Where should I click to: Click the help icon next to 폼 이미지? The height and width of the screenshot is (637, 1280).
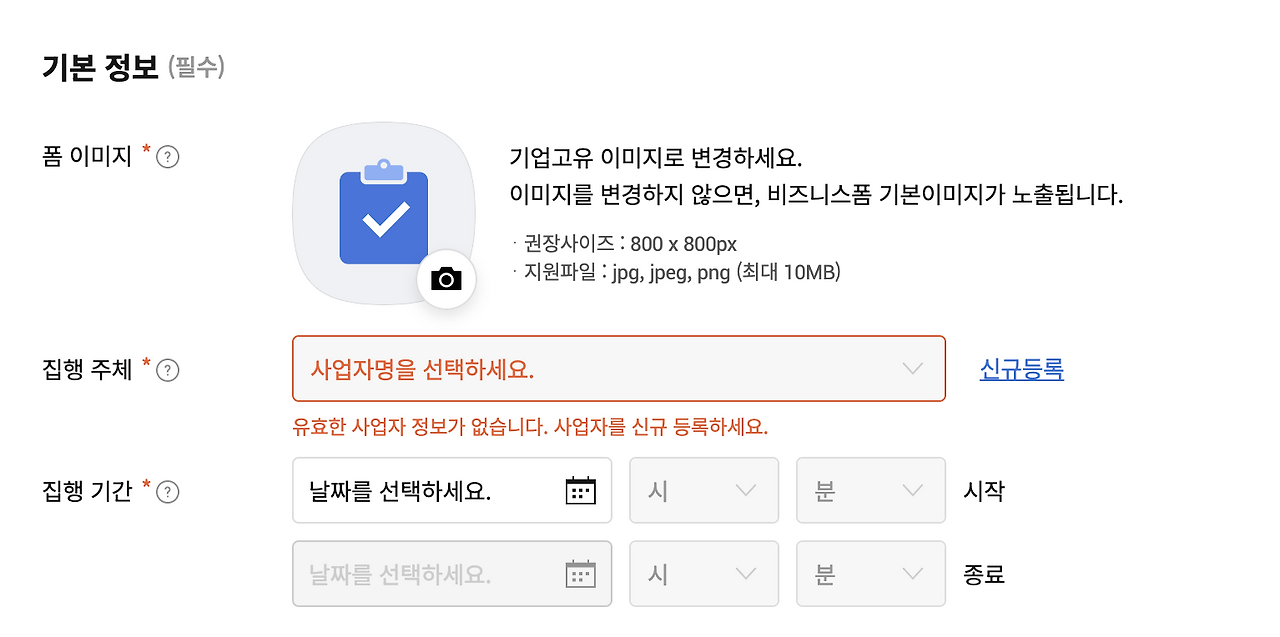pyautogui.click(x=168, y=157)
